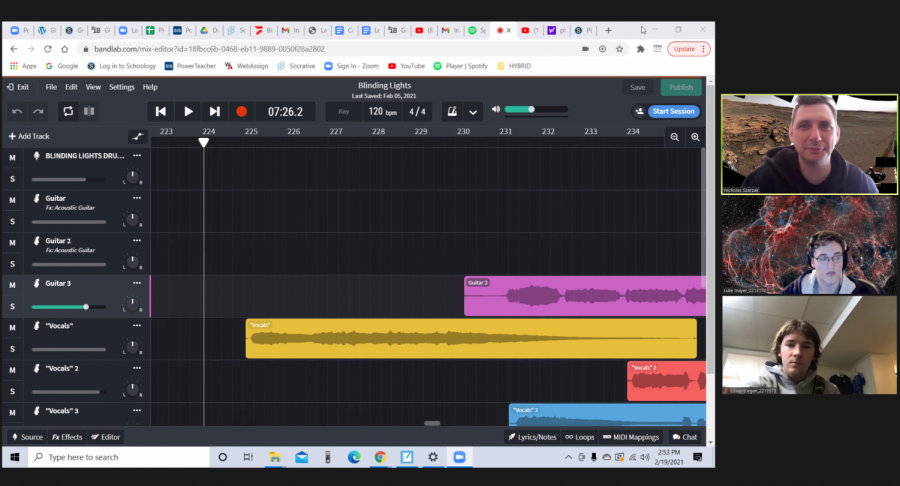Skip back to the start

point(161,111)
